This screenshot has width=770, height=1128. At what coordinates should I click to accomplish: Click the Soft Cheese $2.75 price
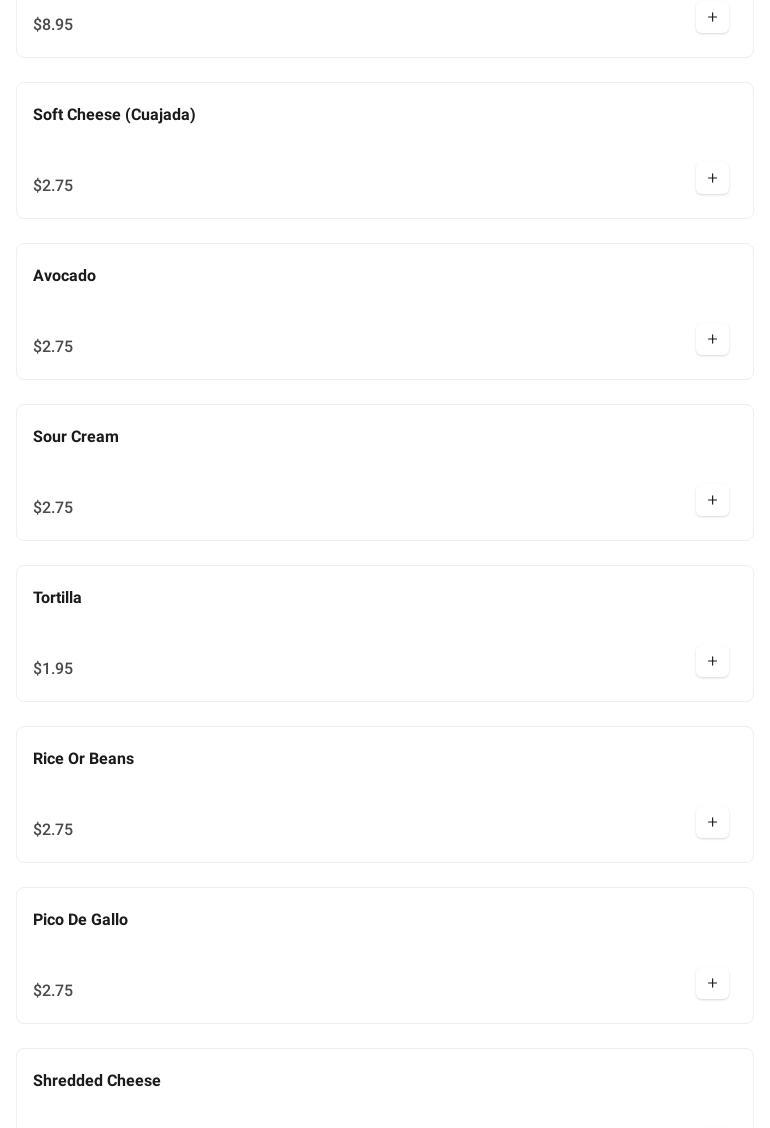coord(53,186)
